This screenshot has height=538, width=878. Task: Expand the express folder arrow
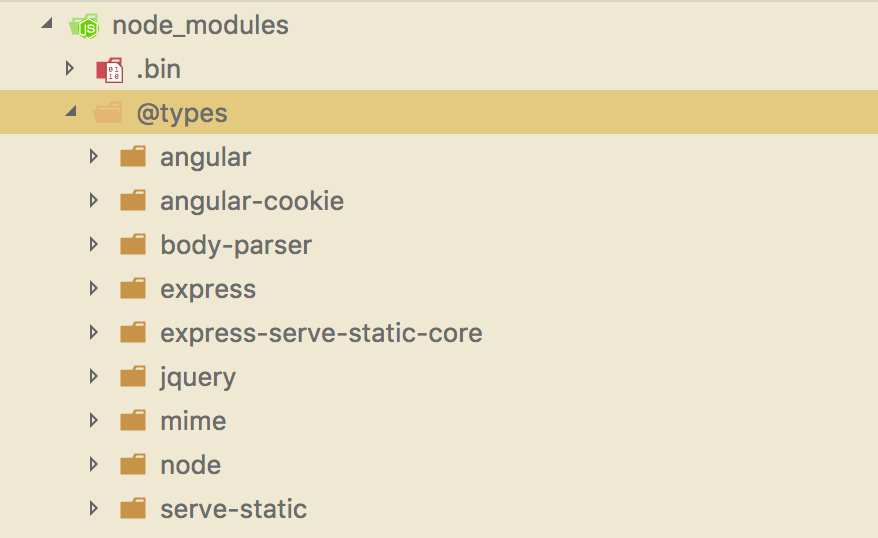(x=94, y=288)
